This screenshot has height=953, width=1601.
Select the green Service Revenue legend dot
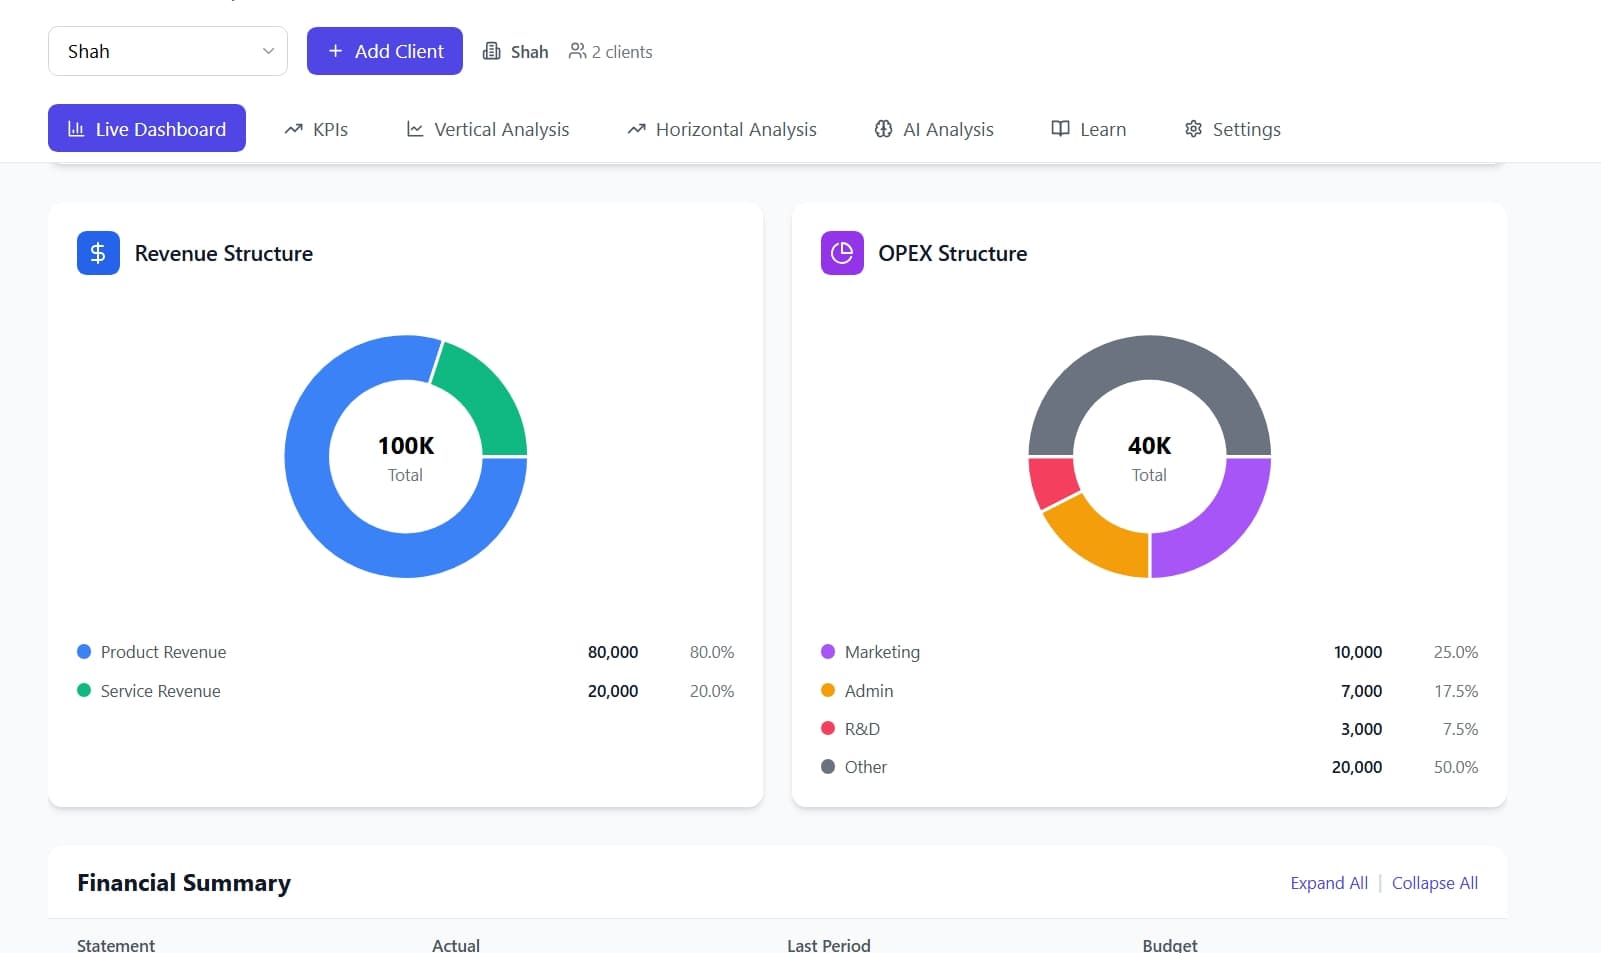click(84, 690)
